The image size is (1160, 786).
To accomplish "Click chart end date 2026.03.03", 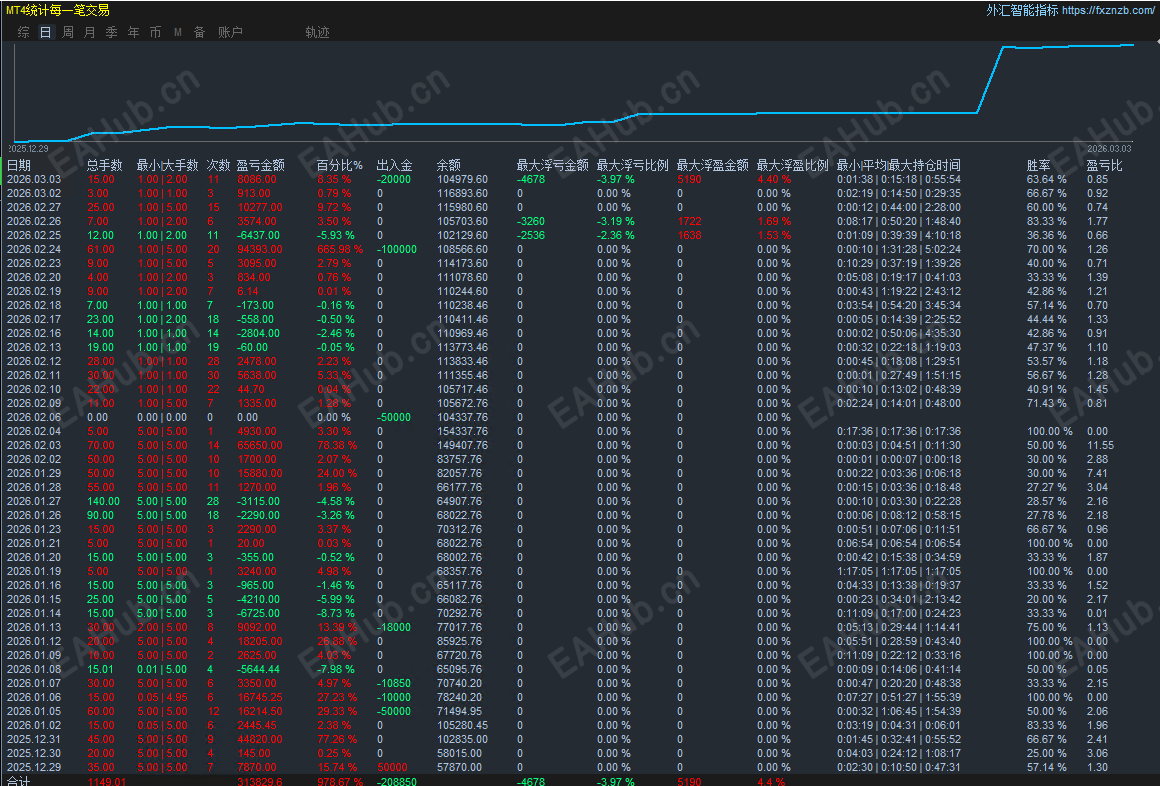I will pos(1108,149).
